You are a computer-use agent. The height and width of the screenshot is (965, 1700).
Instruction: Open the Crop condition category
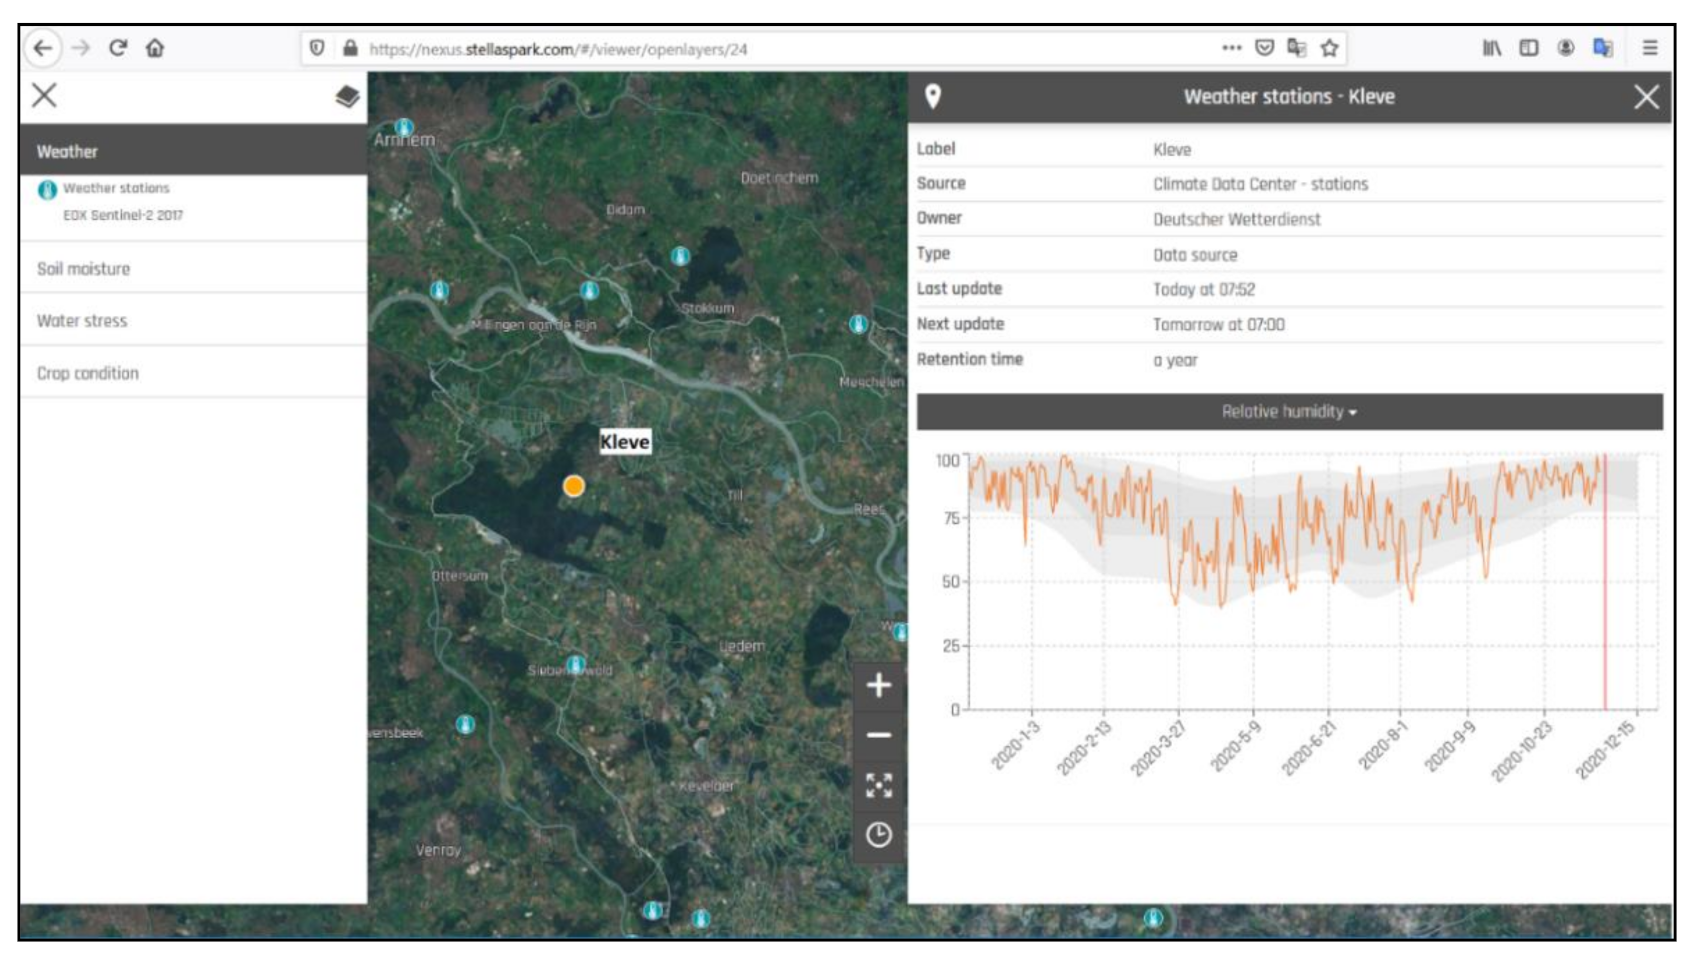(x=88, y=373)
